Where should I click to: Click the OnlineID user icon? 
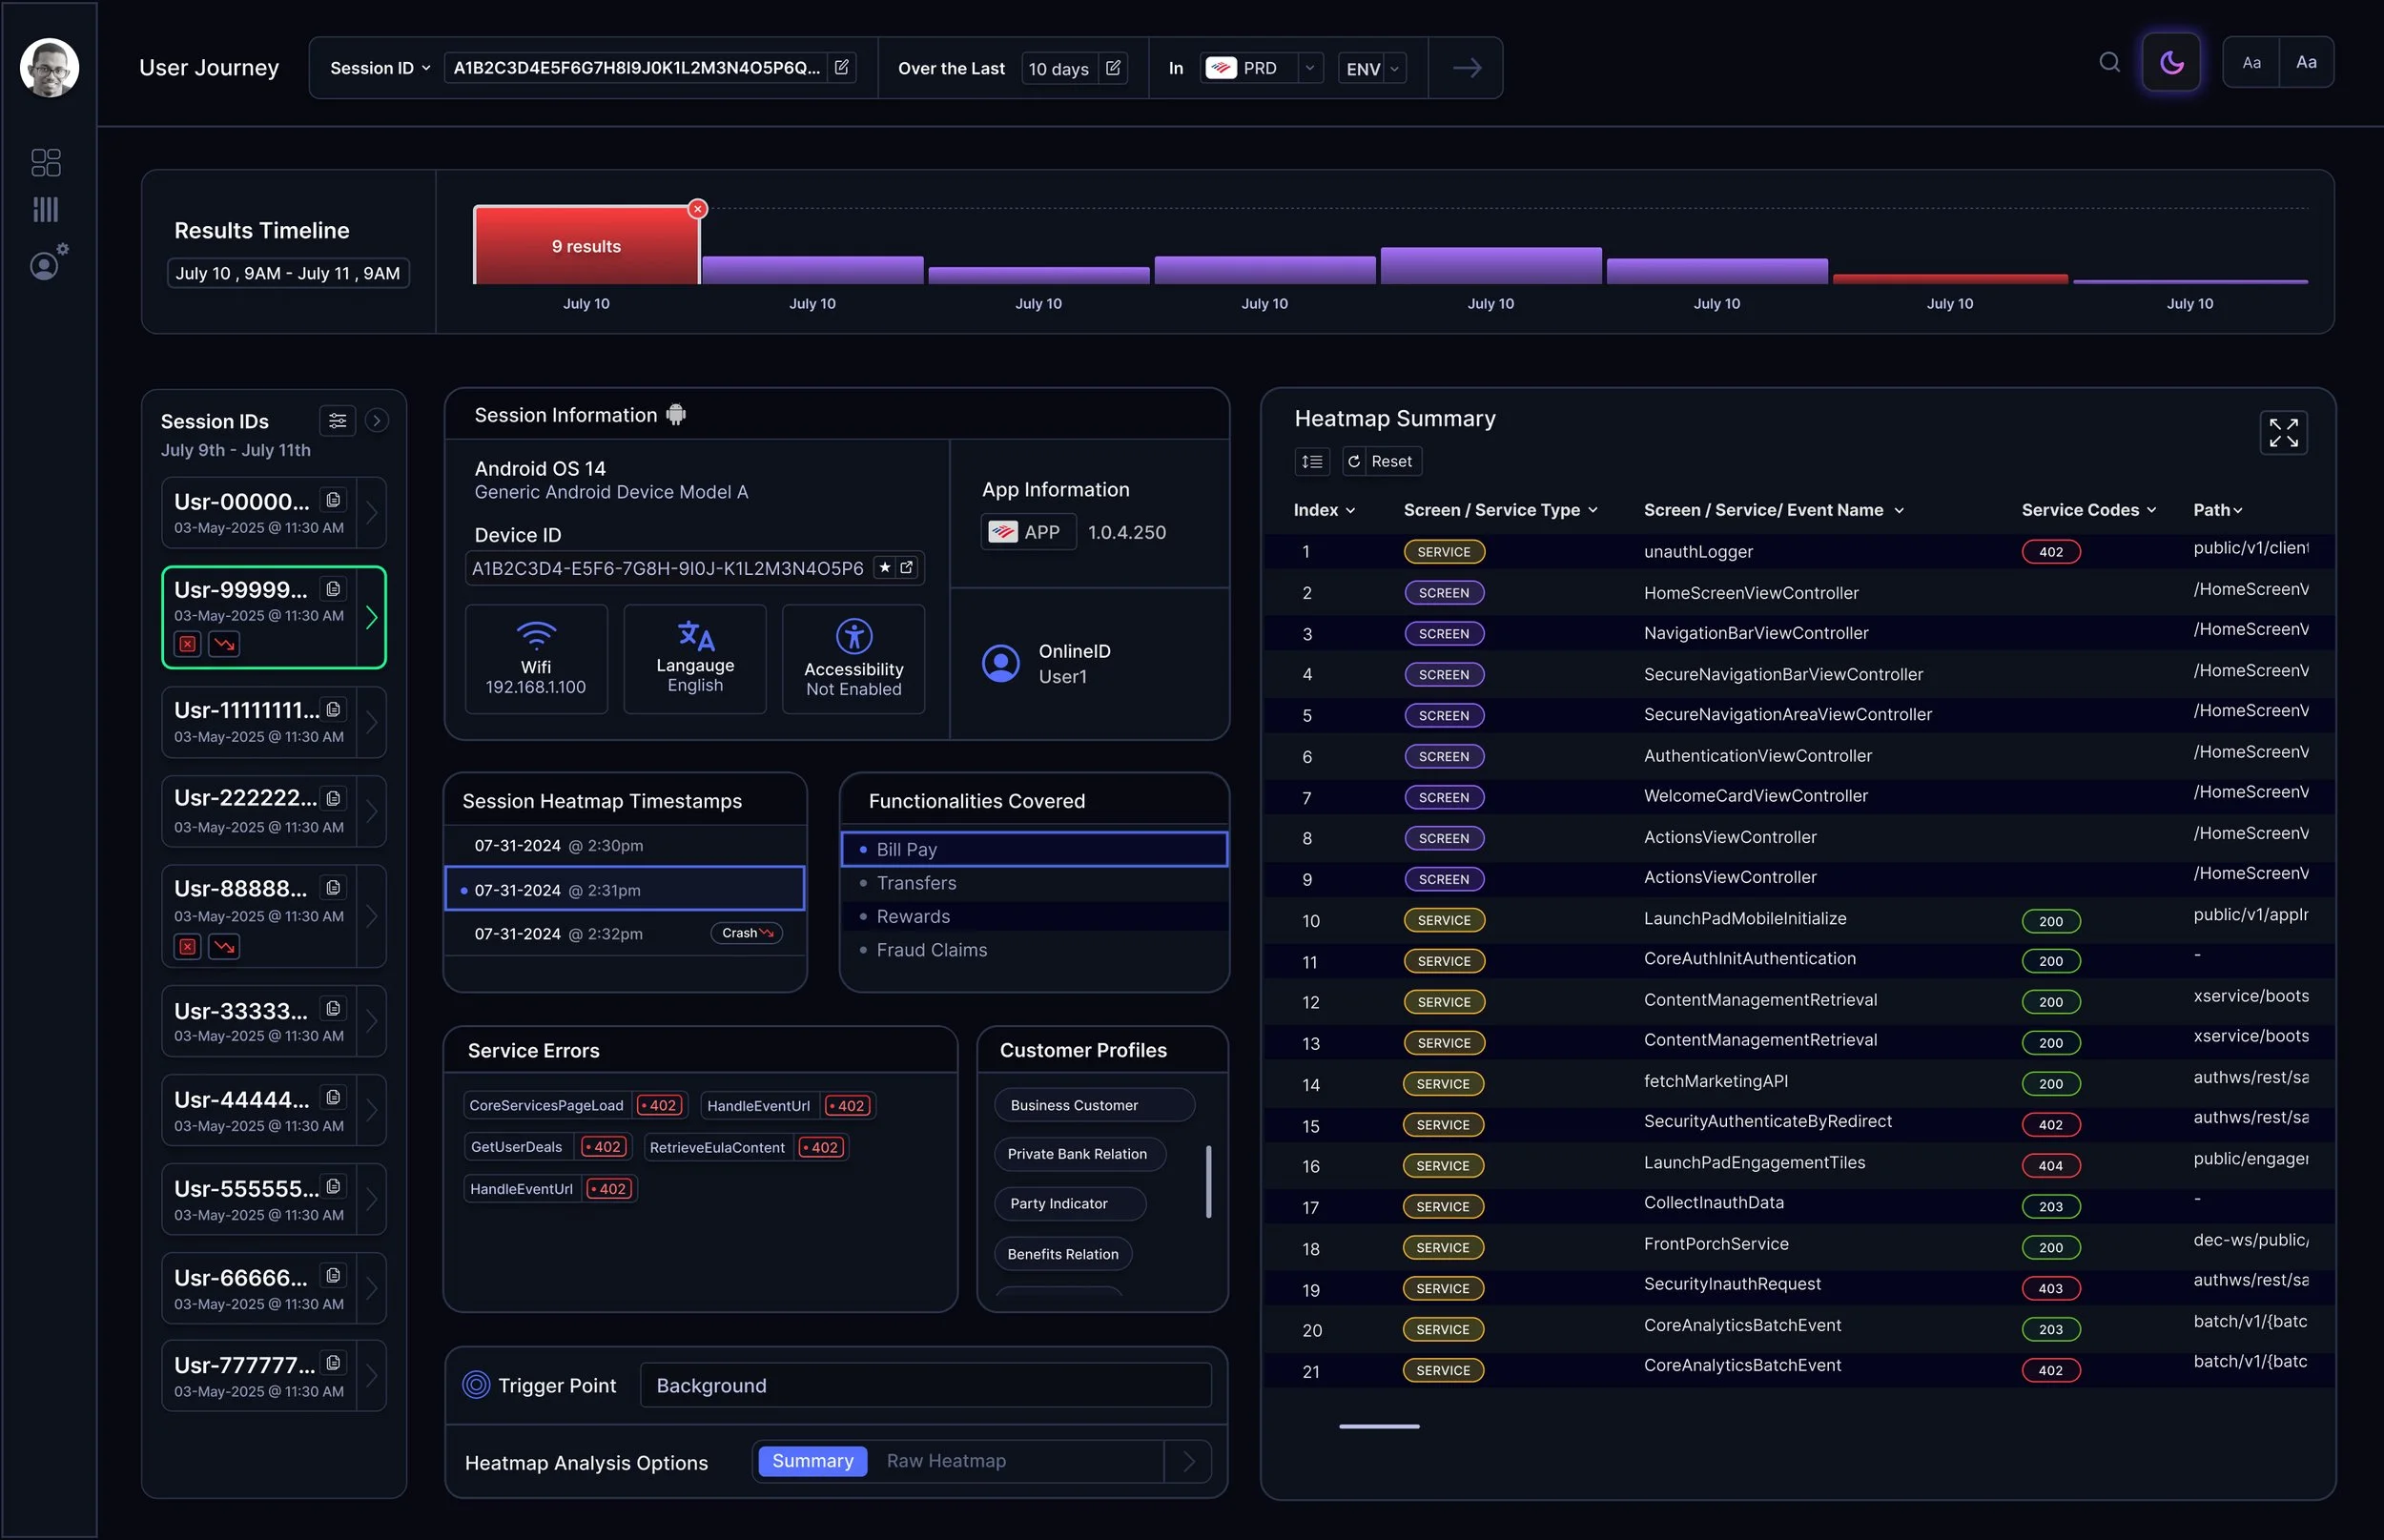click(1001, 663)
